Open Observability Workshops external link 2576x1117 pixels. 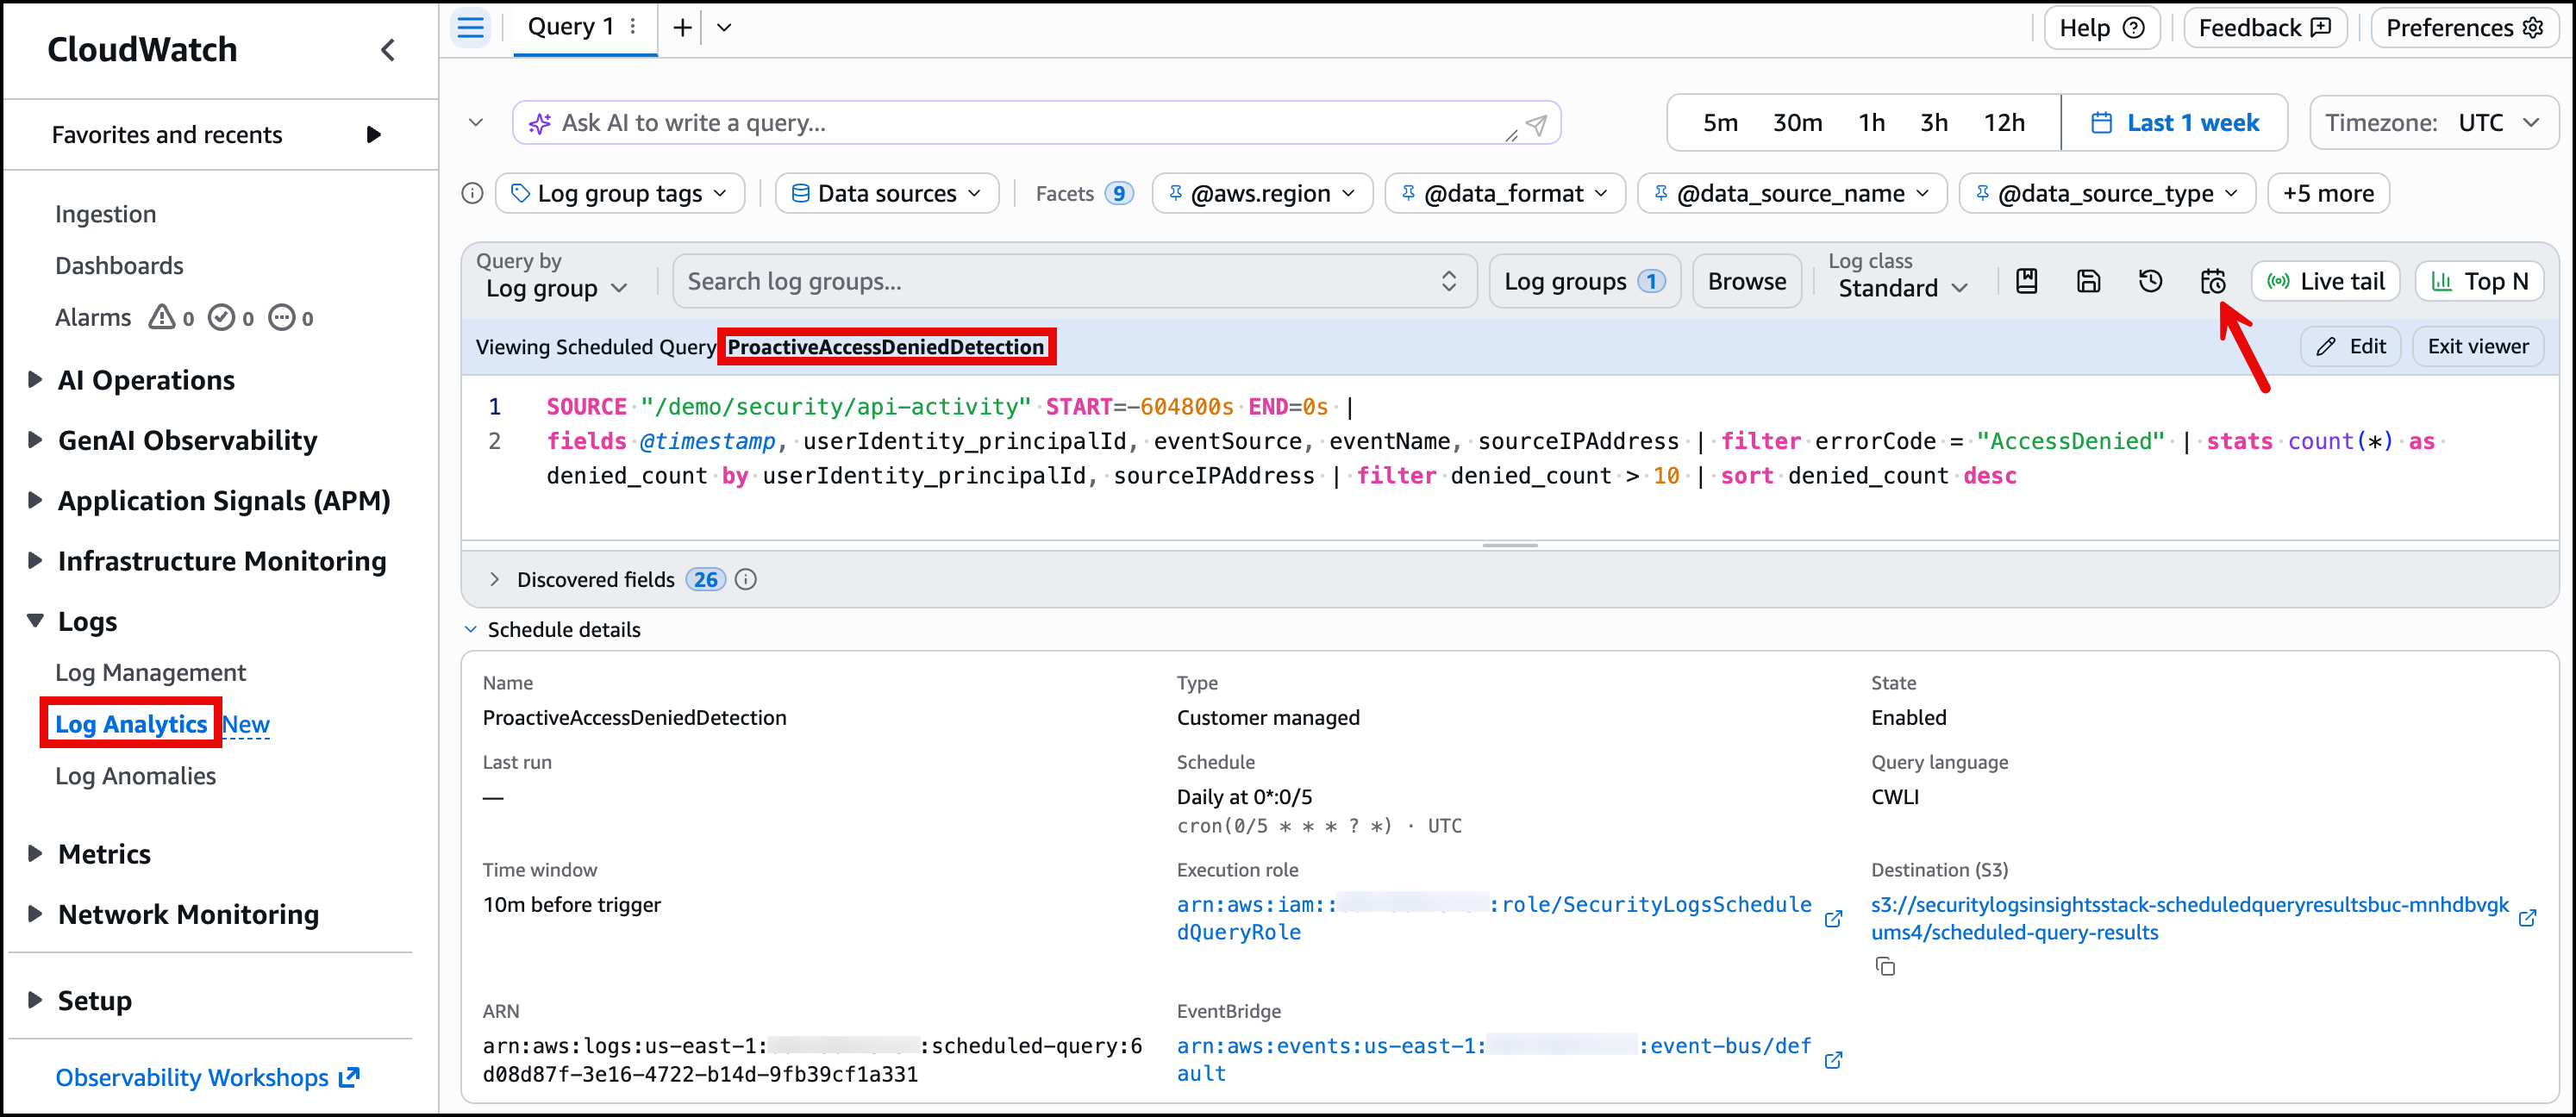[x=207, y=1078]
